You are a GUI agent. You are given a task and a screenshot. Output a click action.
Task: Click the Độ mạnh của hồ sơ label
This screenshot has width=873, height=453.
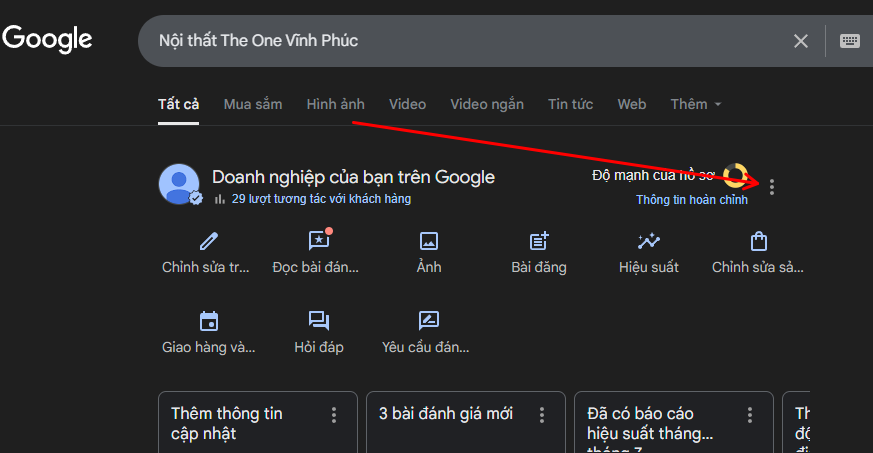[653, 175]
